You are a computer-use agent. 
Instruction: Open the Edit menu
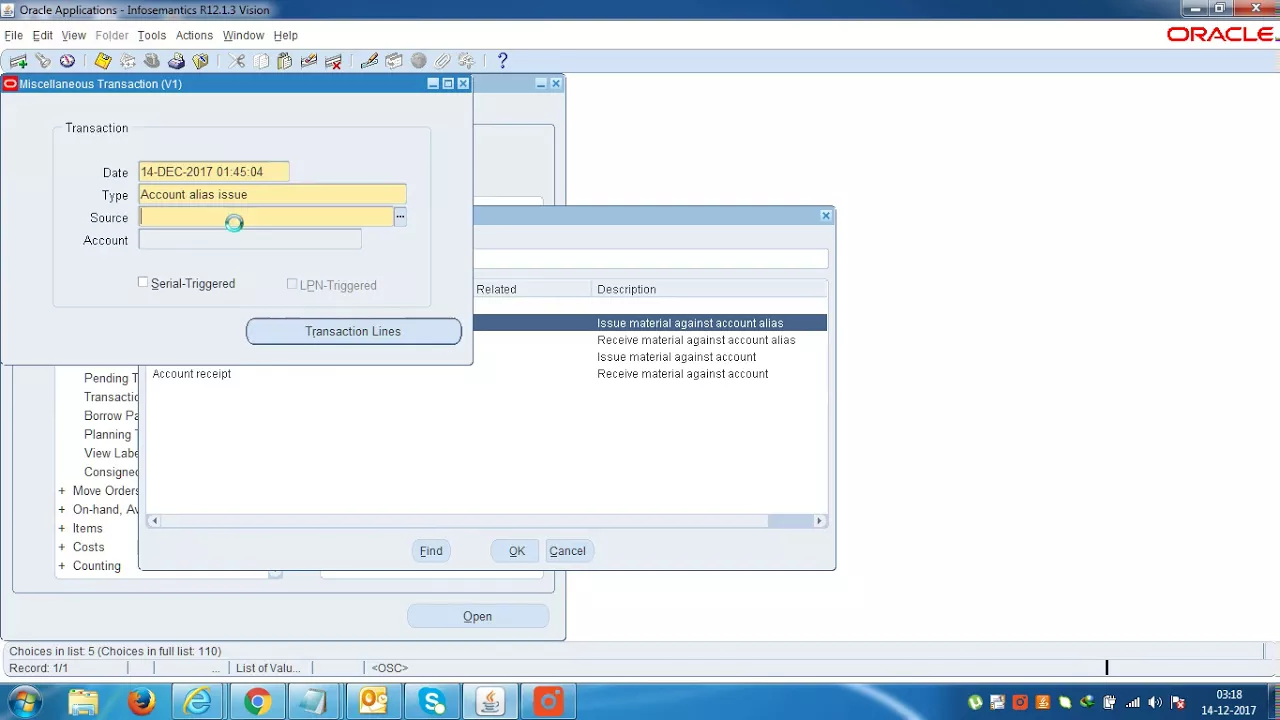(42, 35)
